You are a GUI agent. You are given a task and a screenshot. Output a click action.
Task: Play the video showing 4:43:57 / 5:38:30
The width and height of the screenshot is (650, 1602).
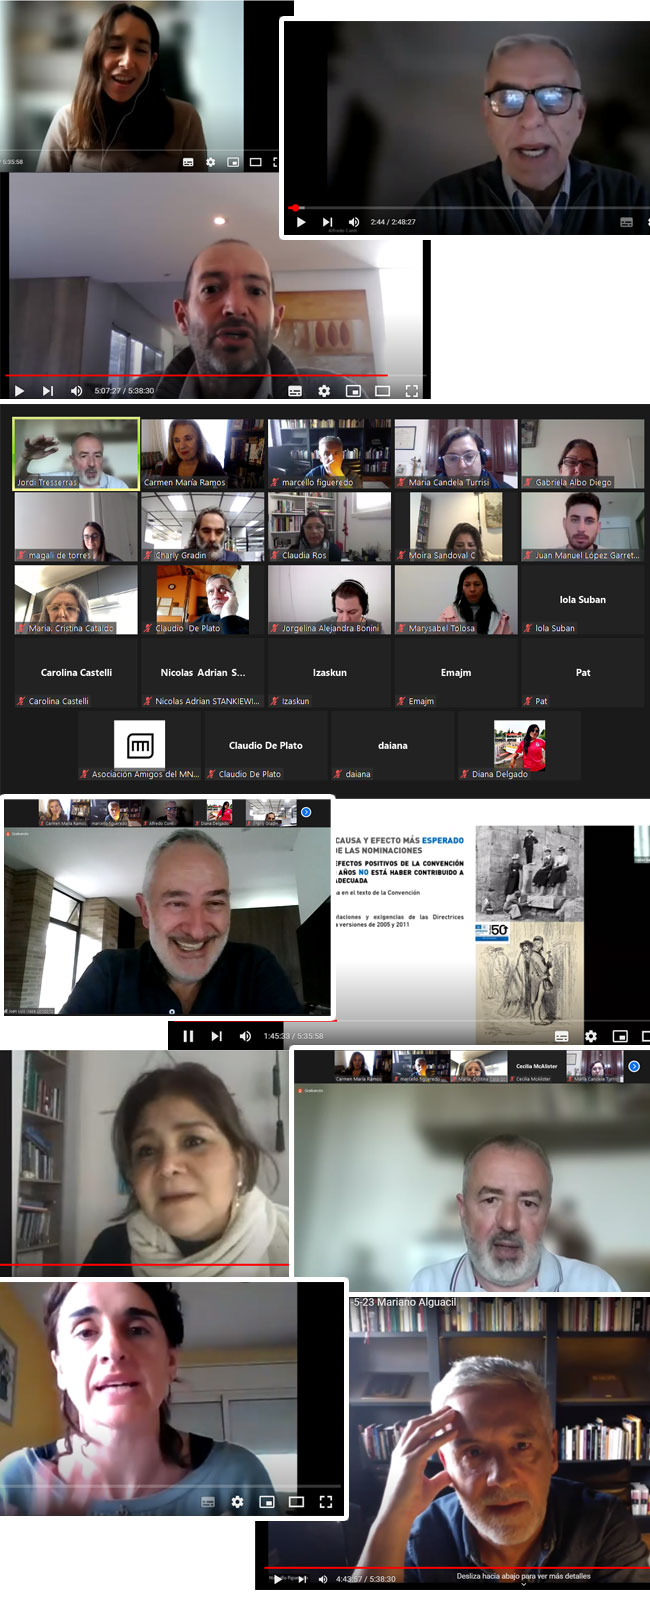[x=278, y=1579]
